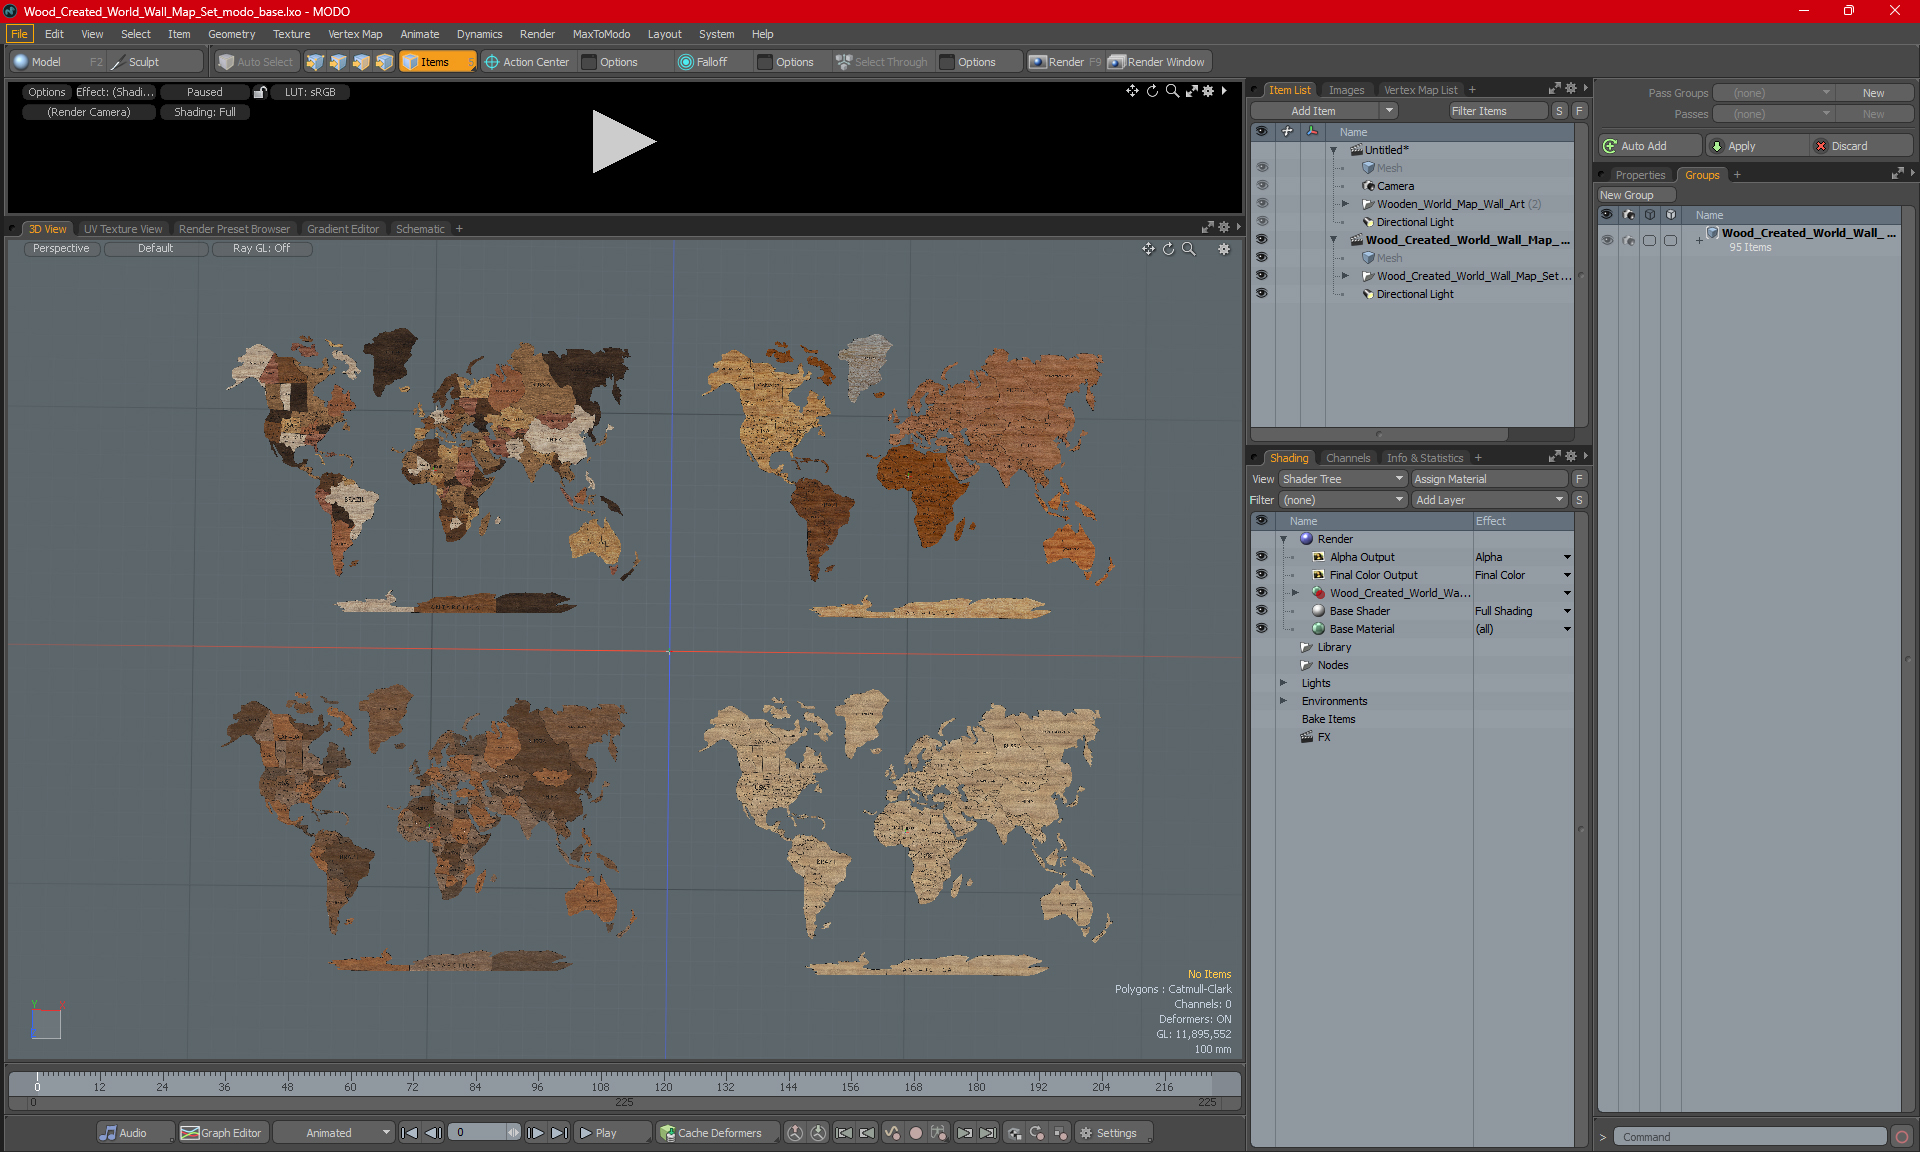Viewport: 1920px width, 1152px height.
Task: Toggle Base Material visibility eye
Action: [1262, 629]
